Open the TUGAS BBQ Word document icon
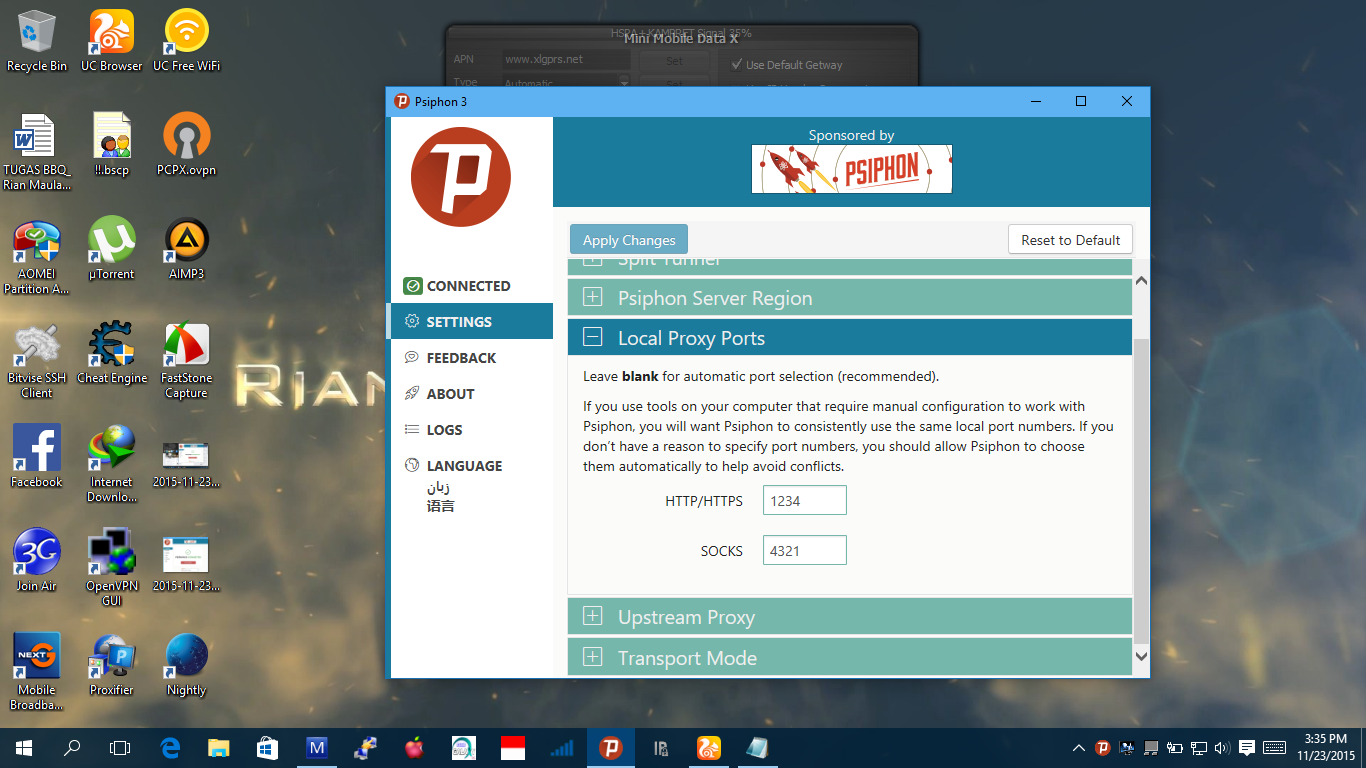Image resolution: width=1366 pixels, height=768 pixels. 37,153
